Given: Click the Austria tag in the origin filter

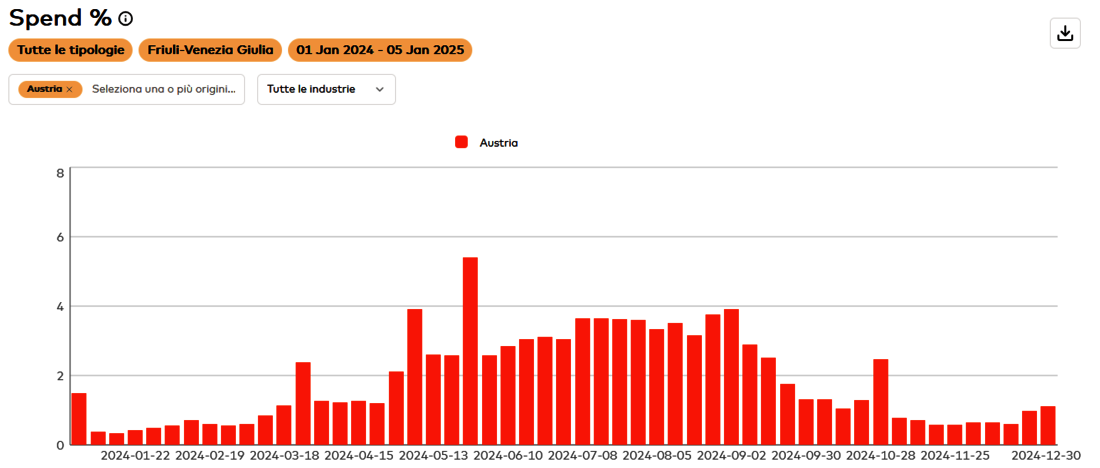Looking at the screenshot, I should pos(44,89).
